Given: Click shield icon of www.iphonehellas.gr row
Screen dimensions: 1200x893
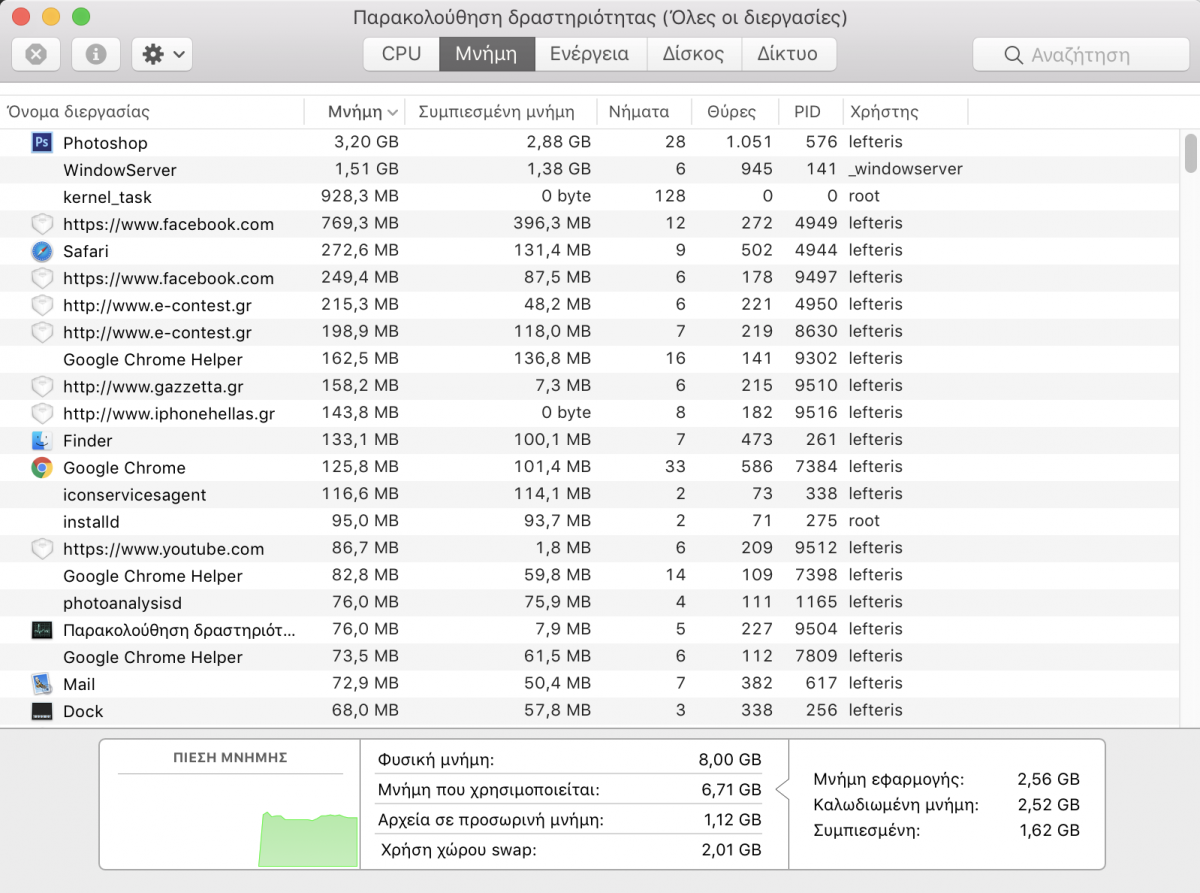Looking at the screenshot, I should 41,412.
